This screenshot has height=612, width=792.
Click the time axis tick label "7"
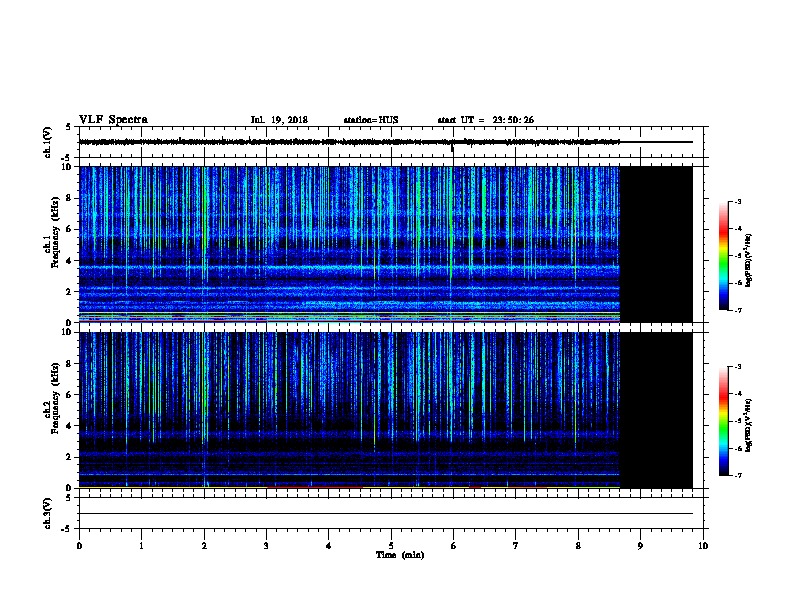(516, 546)
